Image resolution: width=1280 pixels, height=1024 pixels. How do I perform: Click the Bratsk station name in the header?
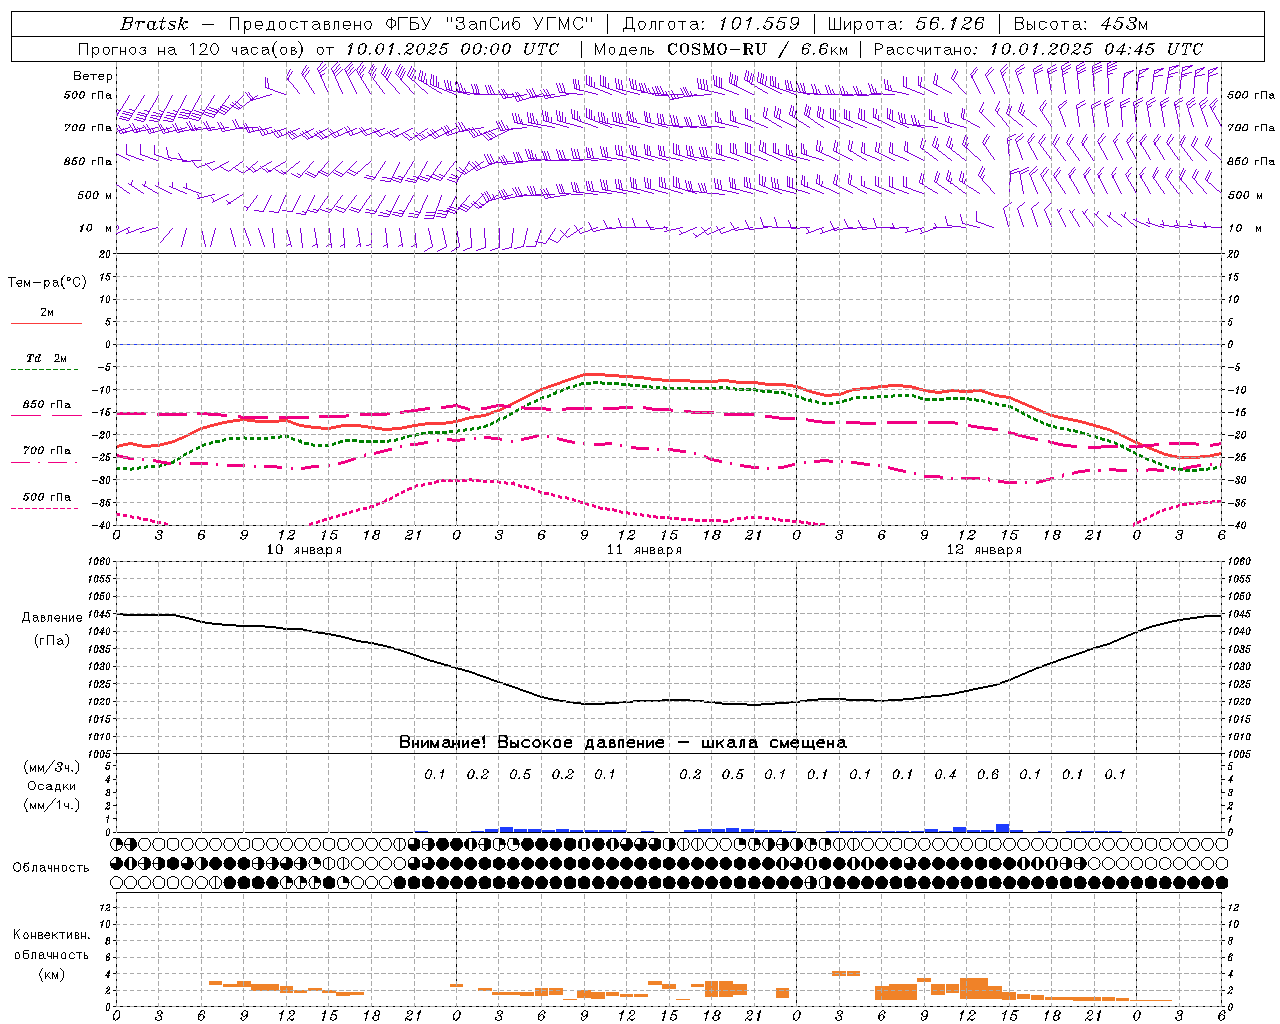(153, 23)
